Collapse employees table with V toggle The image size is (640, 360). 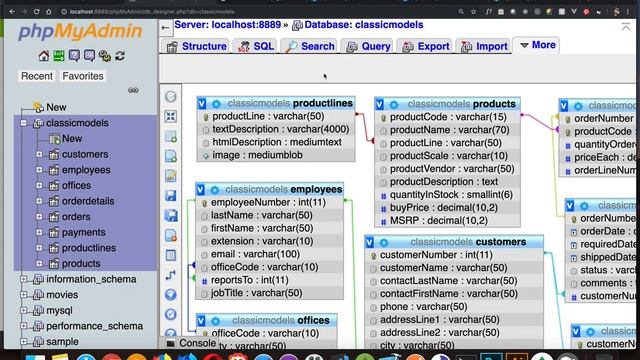(200, 190)
